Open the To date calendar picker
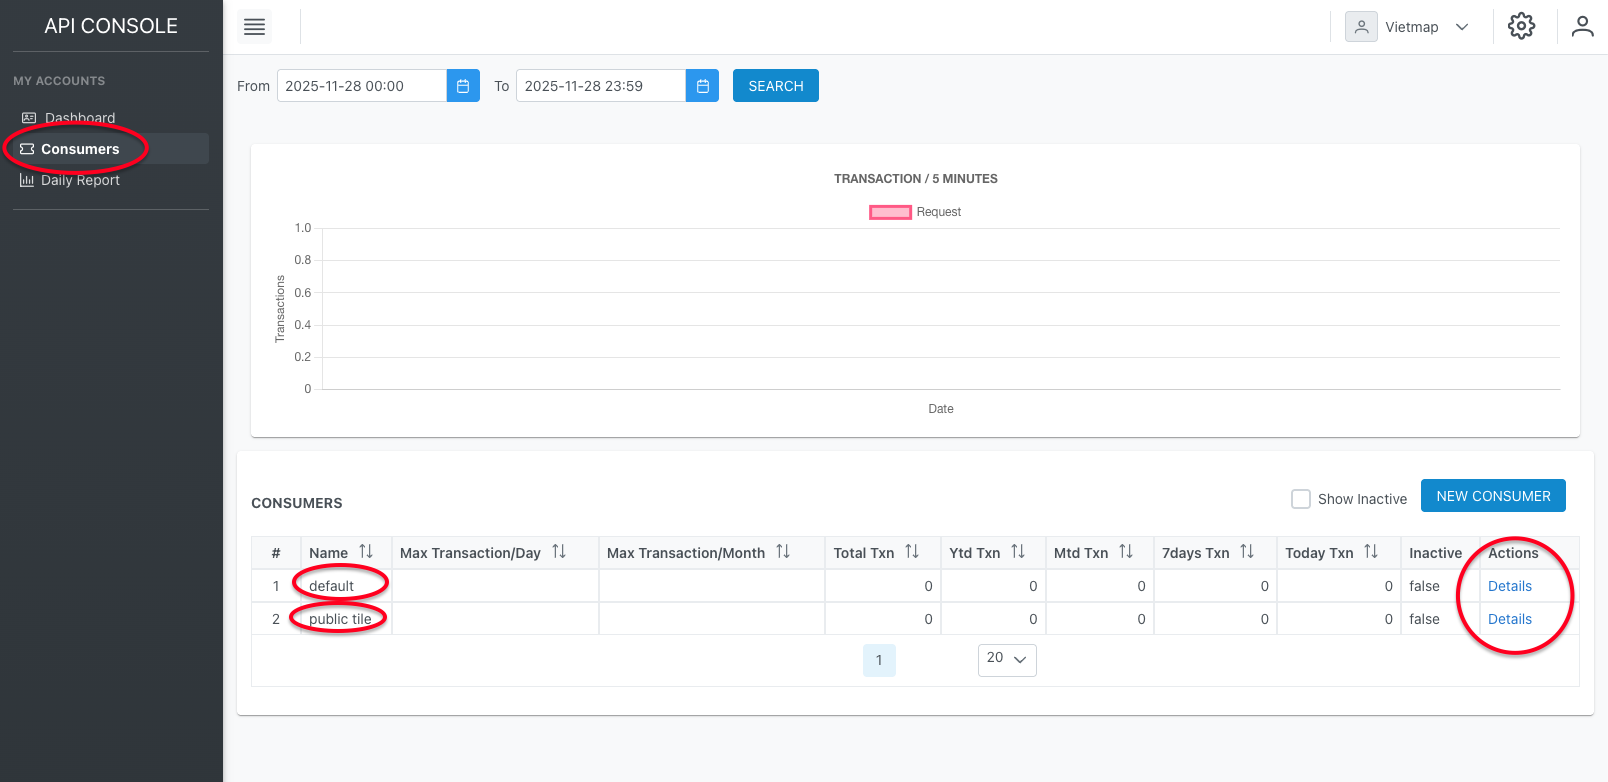The height and width of the screenshot is (782, 1608). pos(702,86)
